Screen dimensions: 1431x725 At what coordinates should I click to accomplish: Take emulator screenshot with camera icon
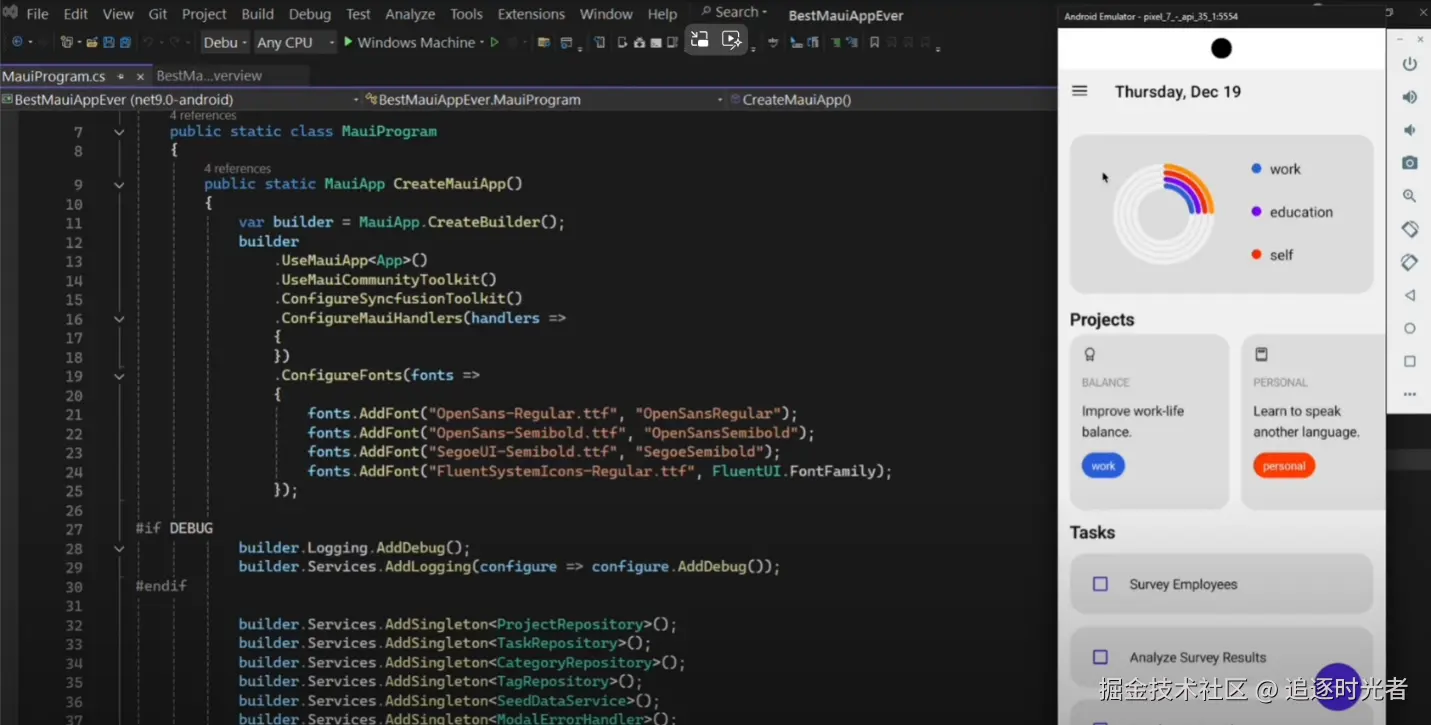pyautogui.click(x=1409, y=163)
